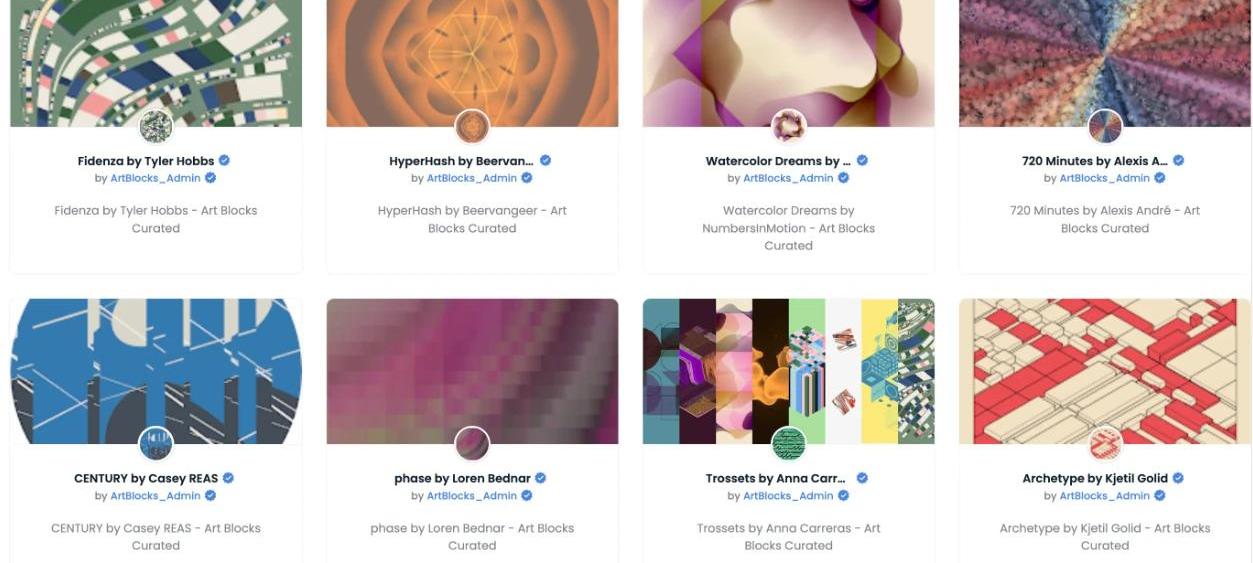Click verified badge beside Archetype by Kjetil Golid

1178,478
